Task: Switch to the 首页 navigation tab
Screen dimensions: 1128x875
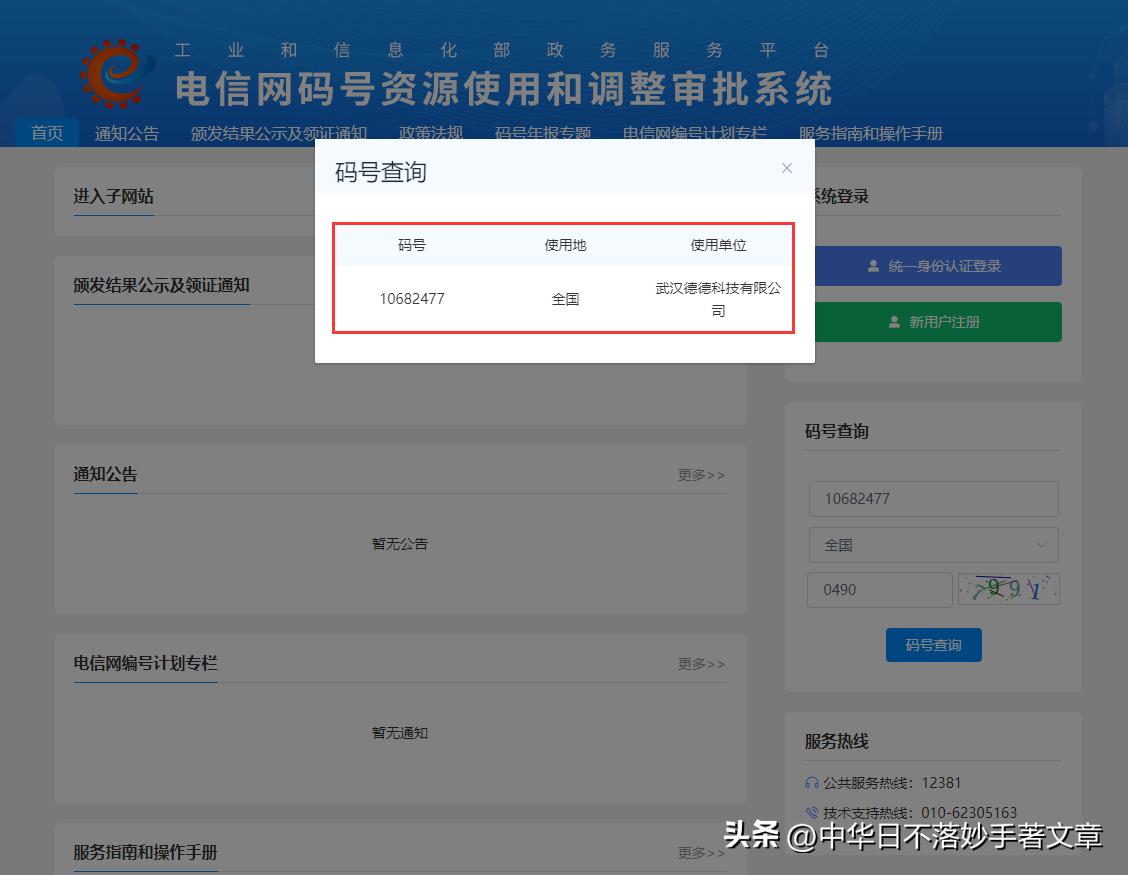Action: coord(46,131)
